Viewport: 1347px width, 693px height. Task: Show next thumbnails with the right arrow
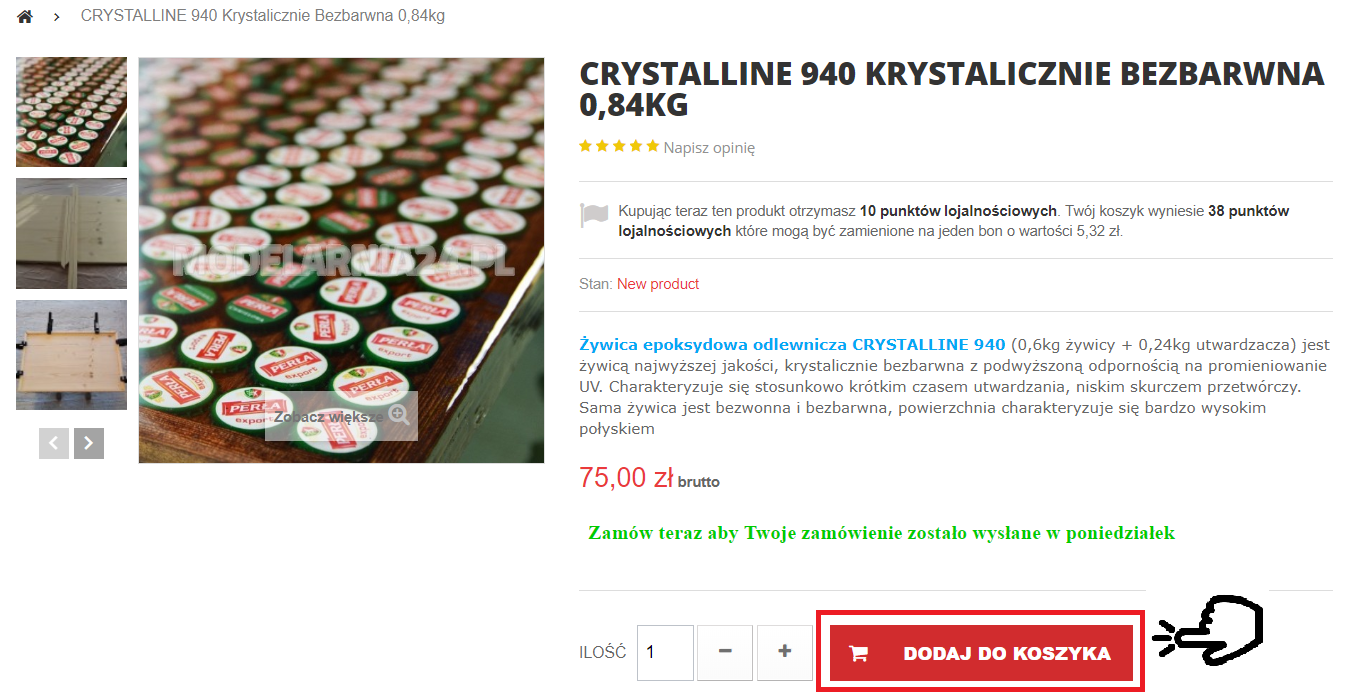point(89,443)
